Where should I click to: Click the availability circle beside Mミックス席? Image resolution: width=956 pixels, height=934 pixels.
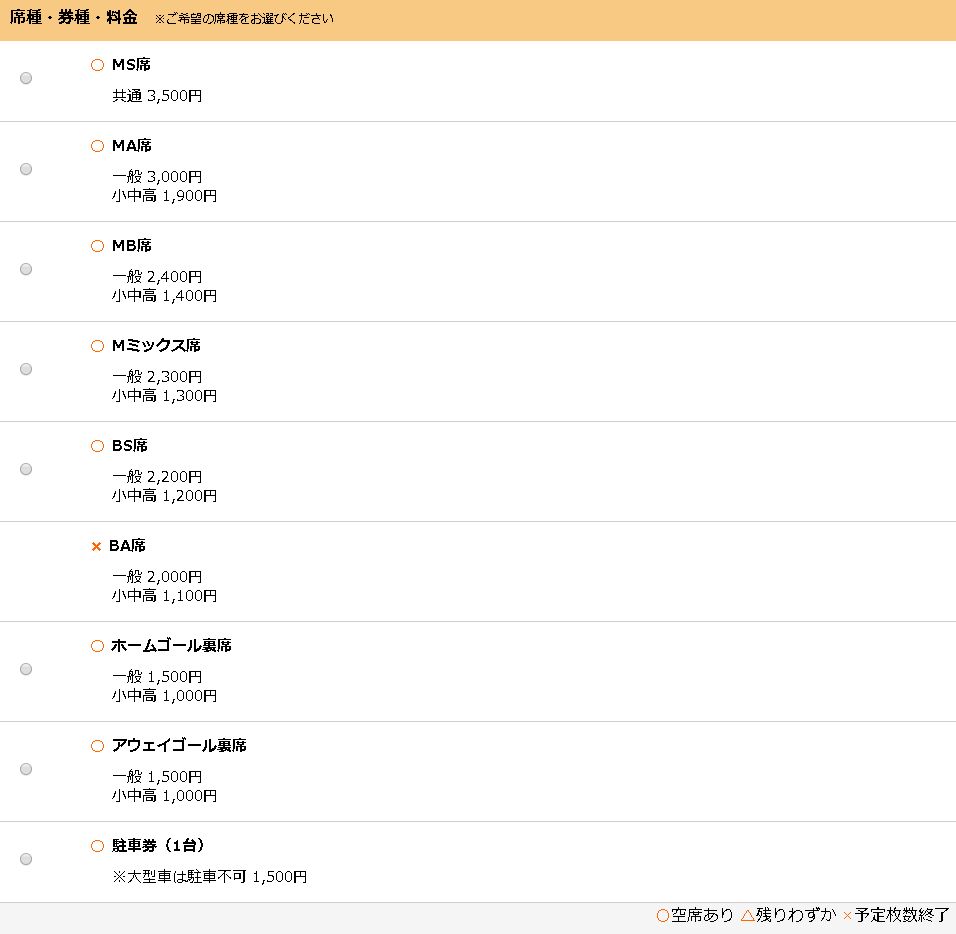(x=97, y=346)
